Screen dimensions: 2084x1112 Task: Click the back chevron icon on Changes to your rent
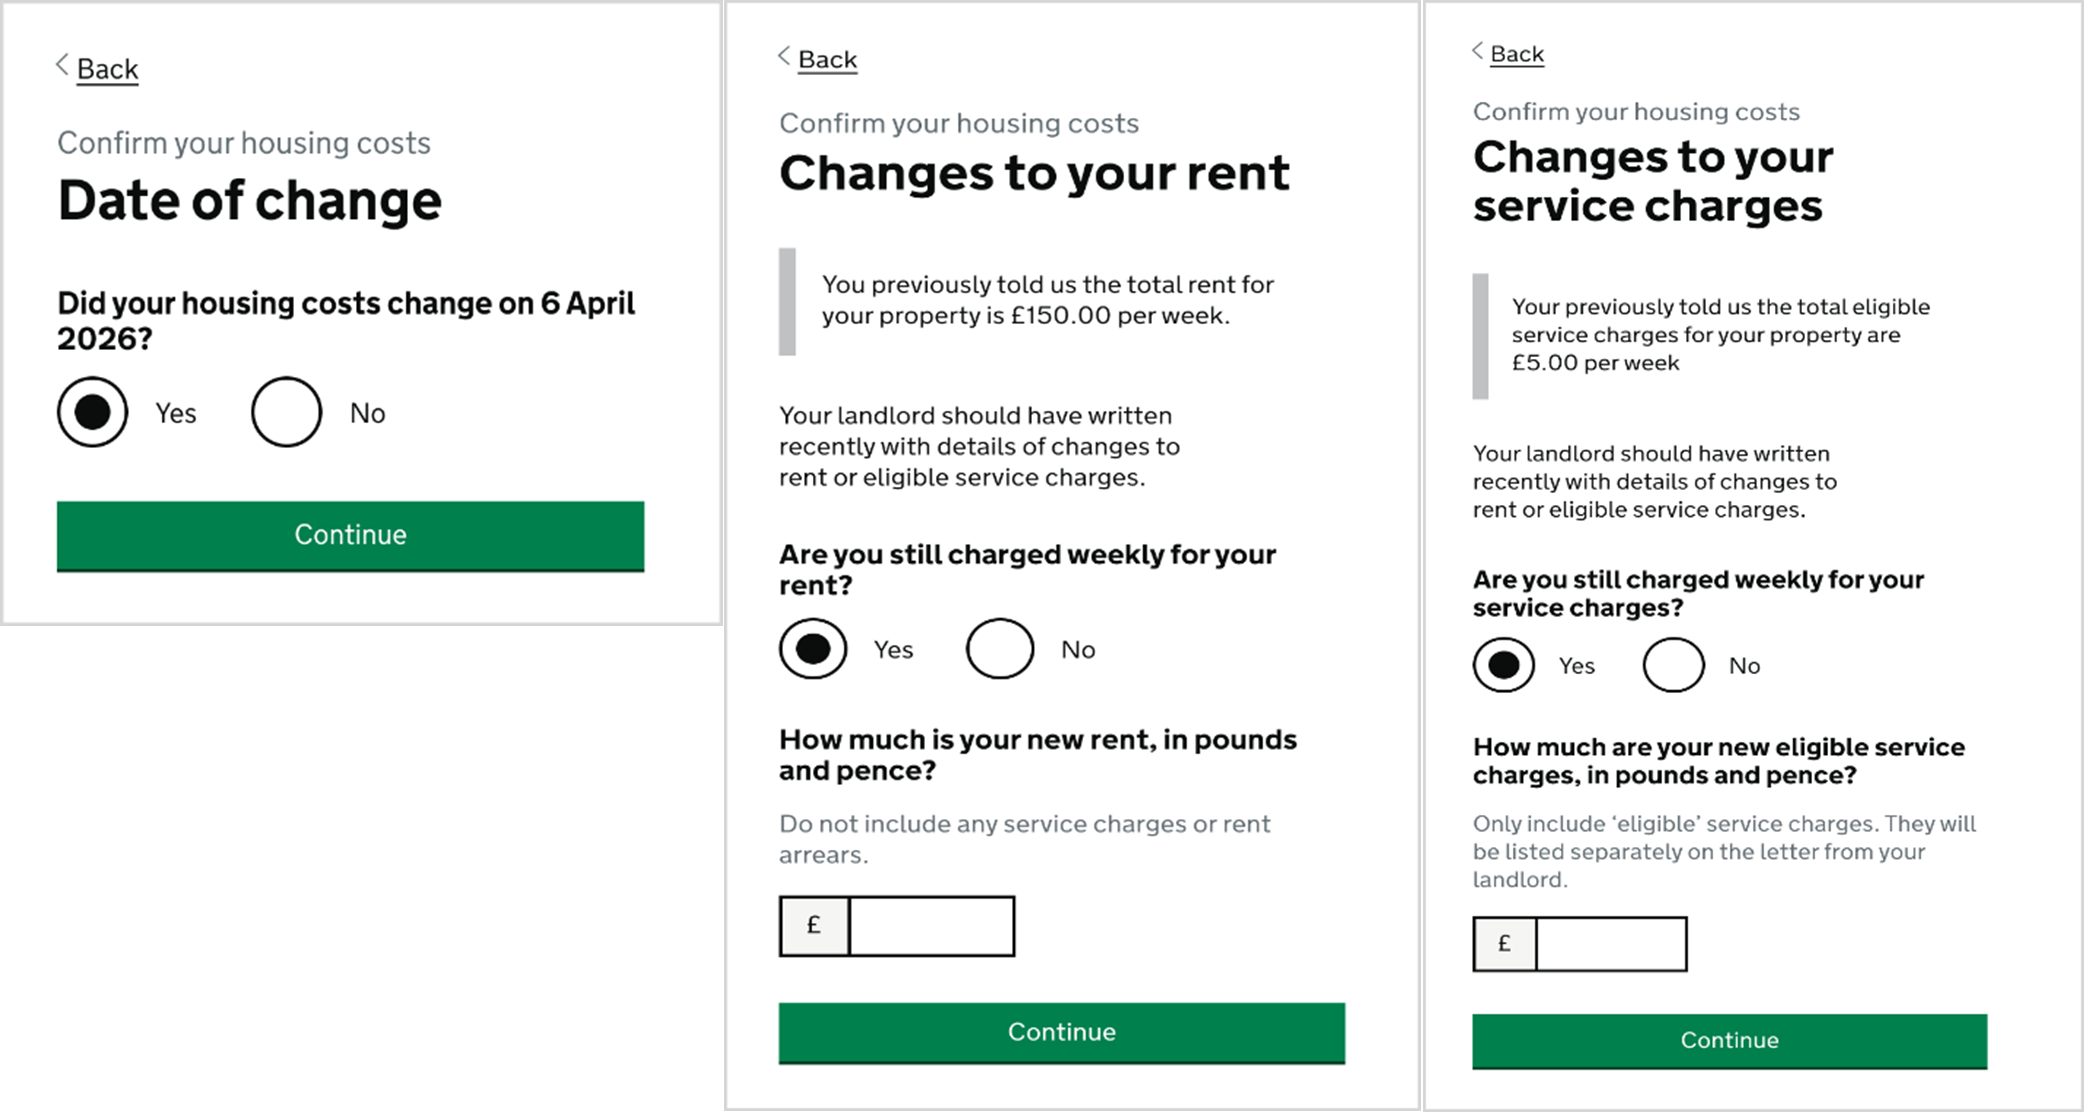point(782,58)
